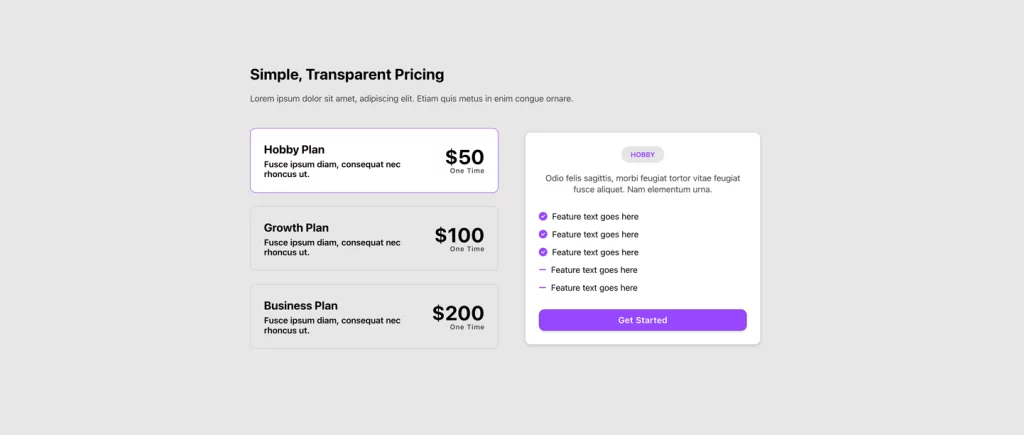Click the "Odio felis sagittis" description paragraph

coord(642,183)
